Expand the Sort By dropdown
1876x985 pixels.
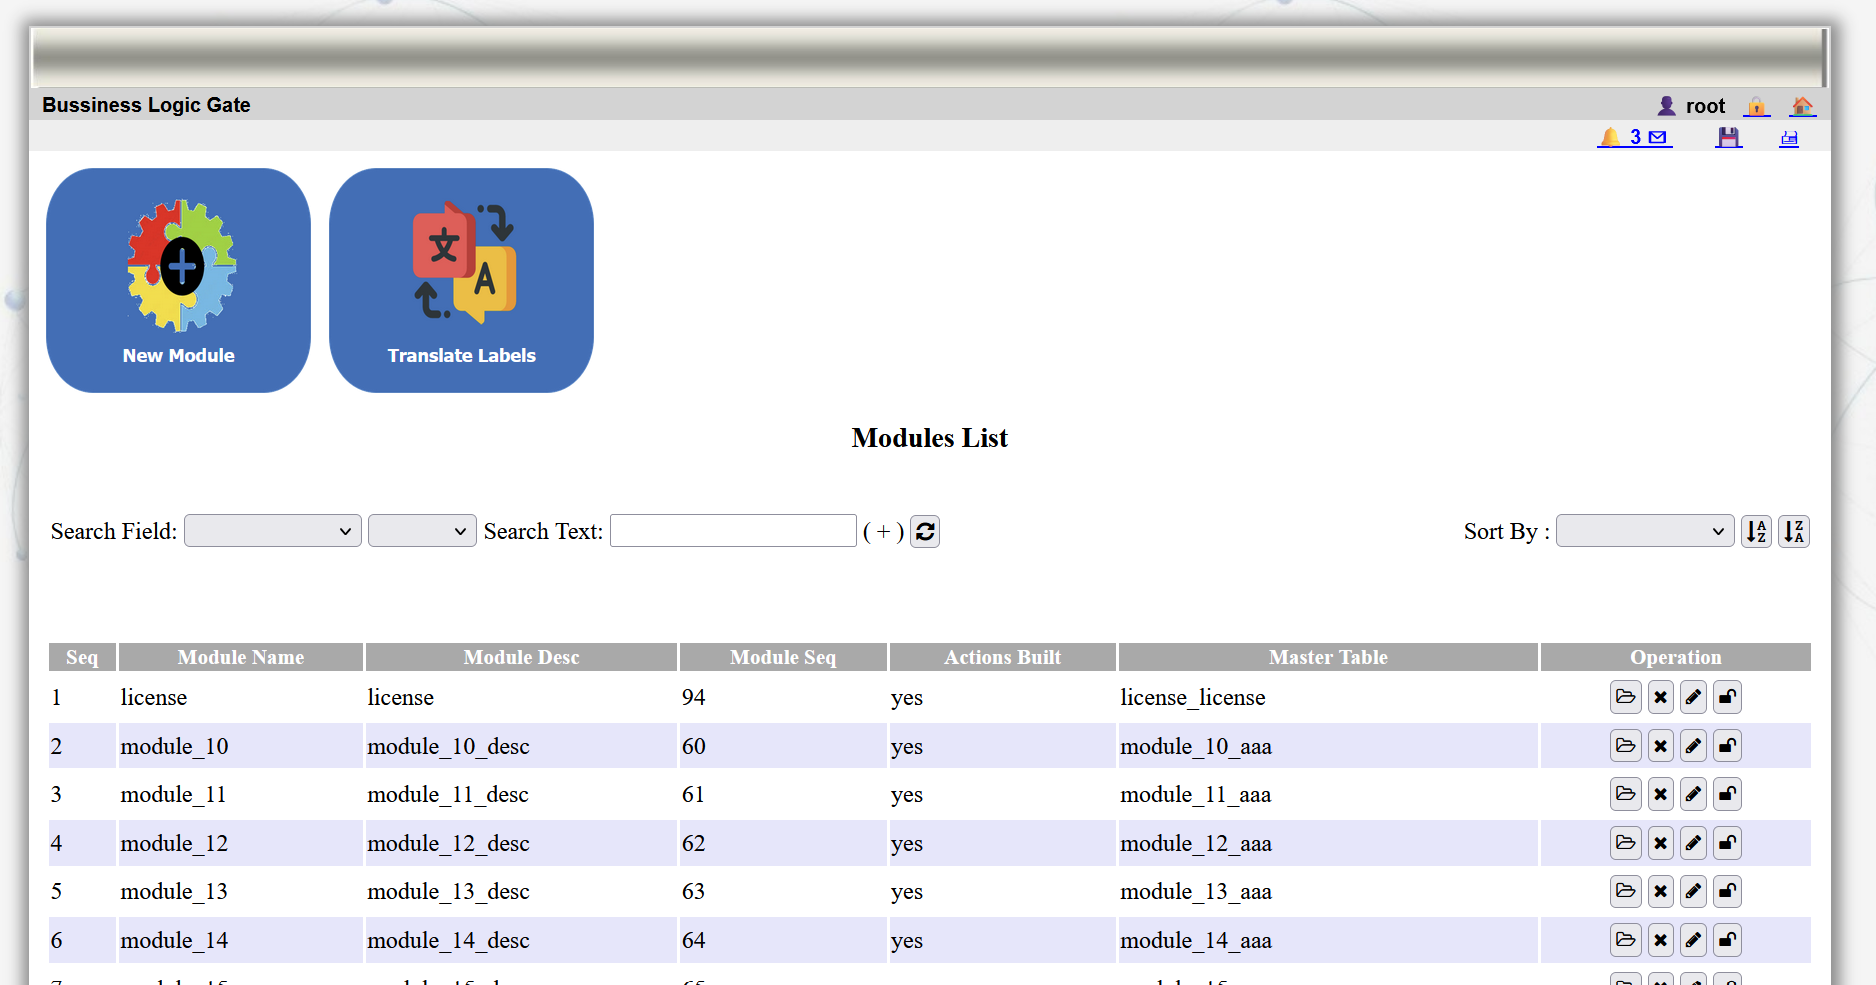pyautogui.click(x=1644, y=531)
